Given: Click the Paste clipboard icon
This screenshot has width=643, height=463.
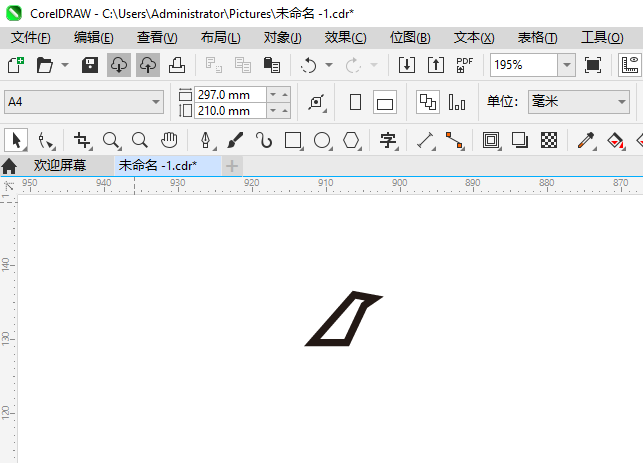Looking at the screenshot, I should point(271,65).
